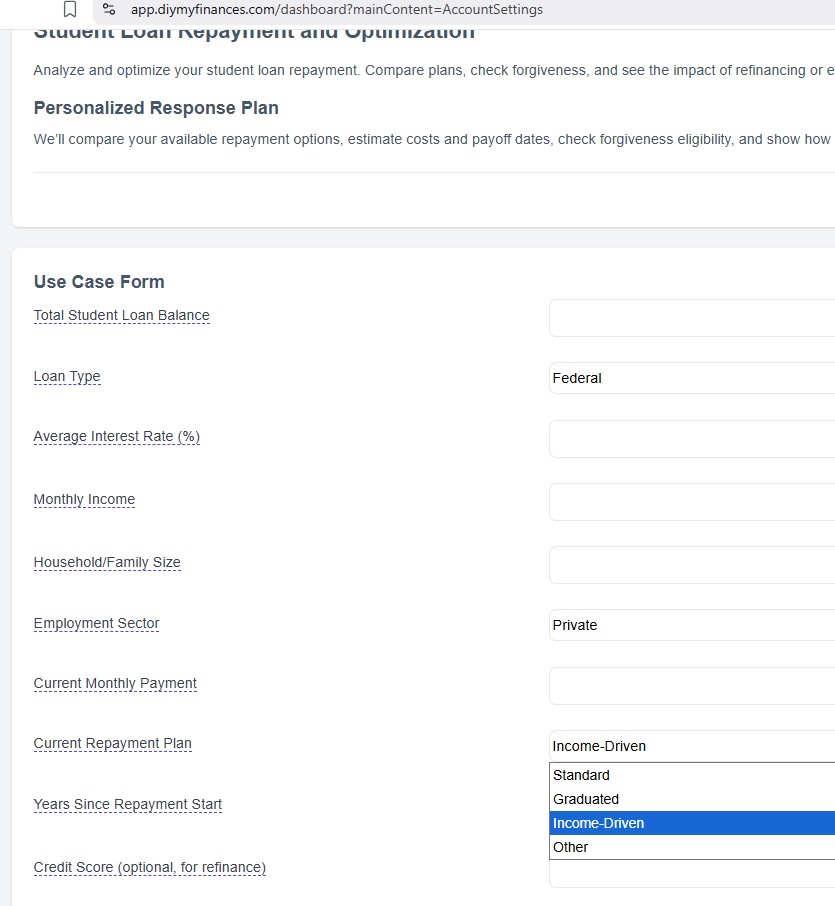835x906 pixels.
Task: Click the bookmark icon in the browser toolbar
Action: click(x=68, y=10)
